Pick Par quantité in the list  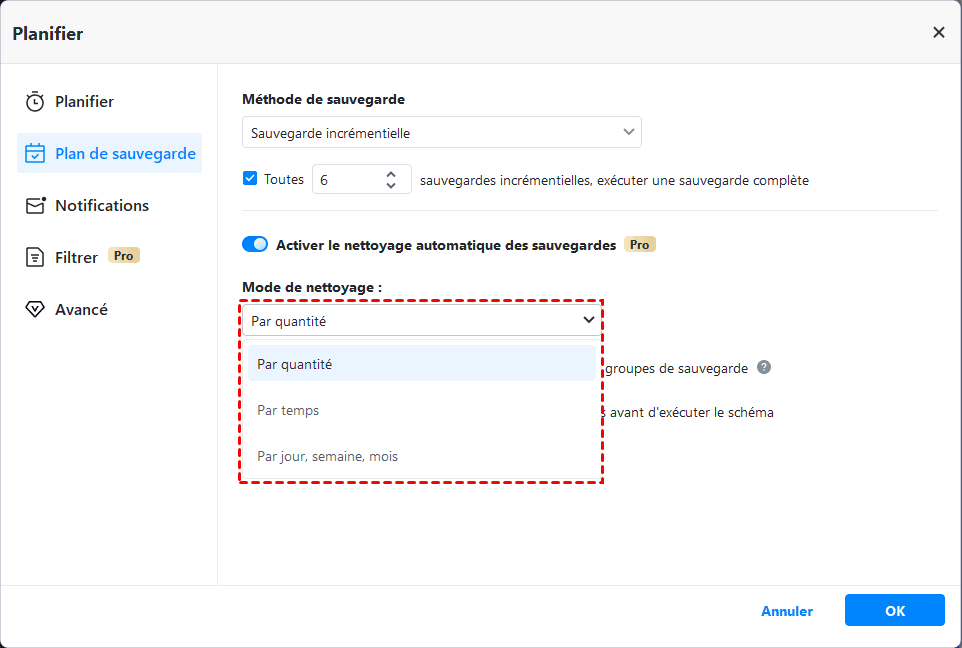[294, 364]
